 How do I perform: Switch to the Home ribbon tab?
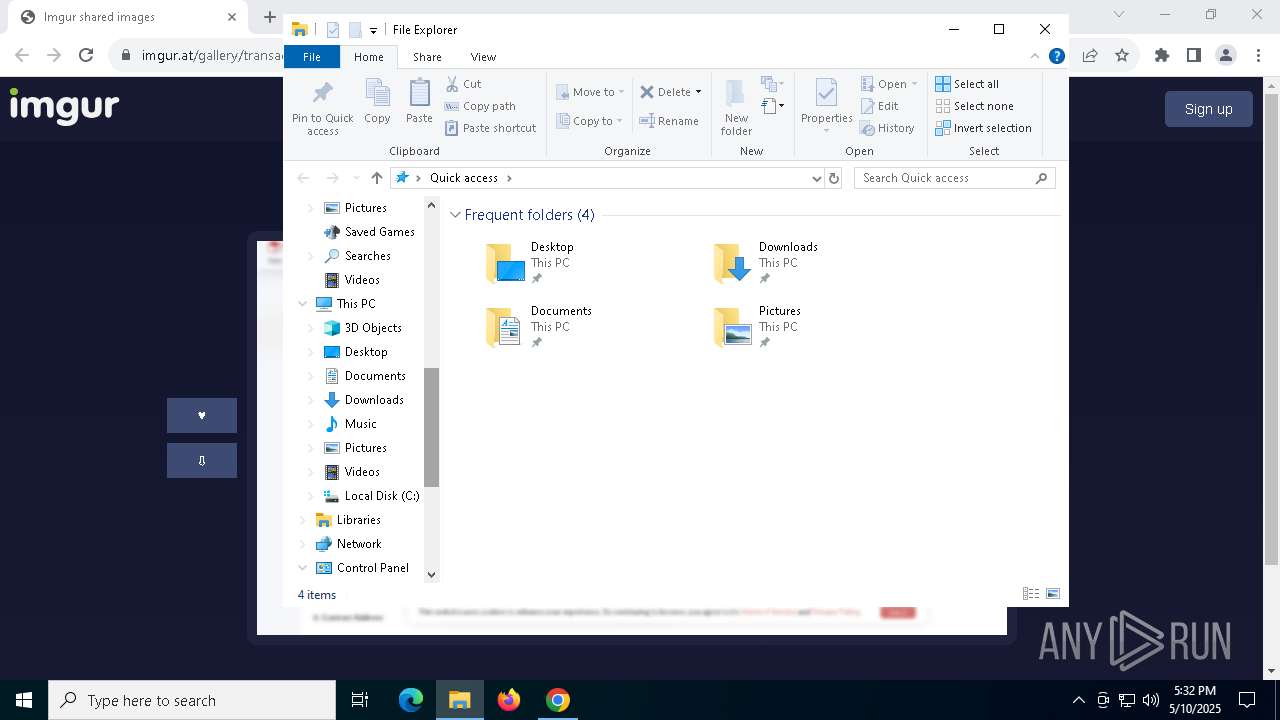[x=368, y=57]
